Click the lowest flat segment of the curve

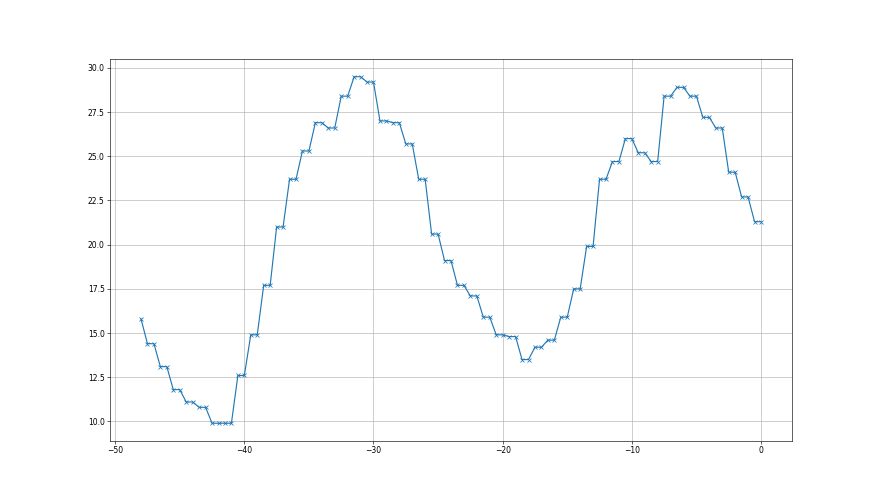[222, 423]
